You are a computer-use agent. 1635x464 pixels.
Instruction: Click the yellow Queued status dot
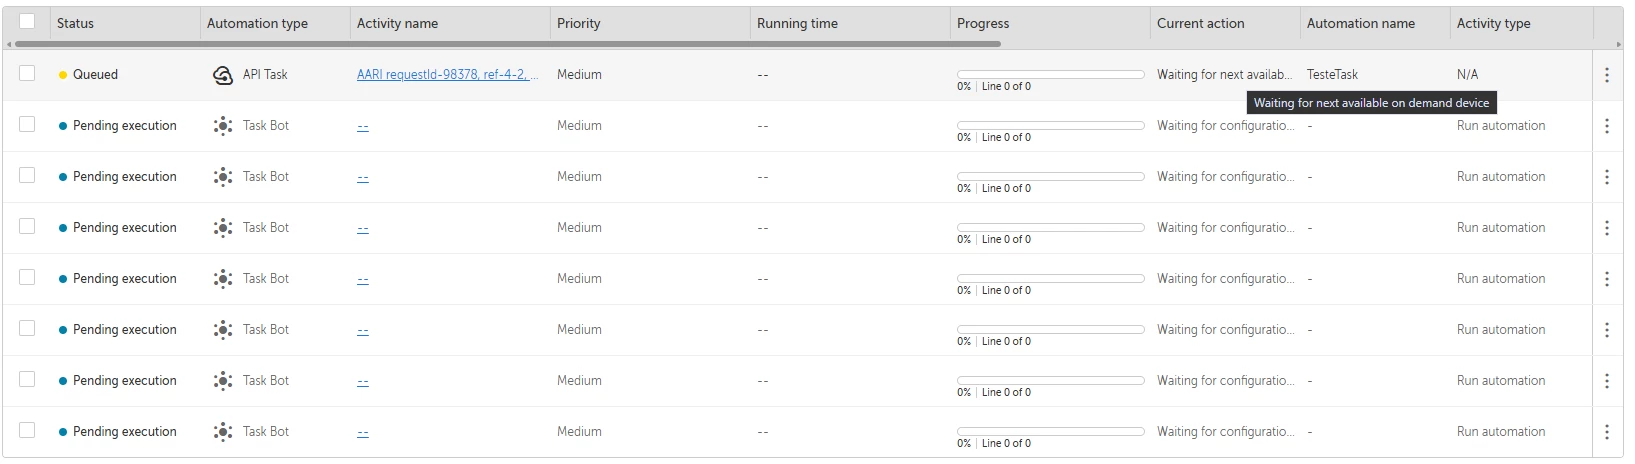pos(63,75)
